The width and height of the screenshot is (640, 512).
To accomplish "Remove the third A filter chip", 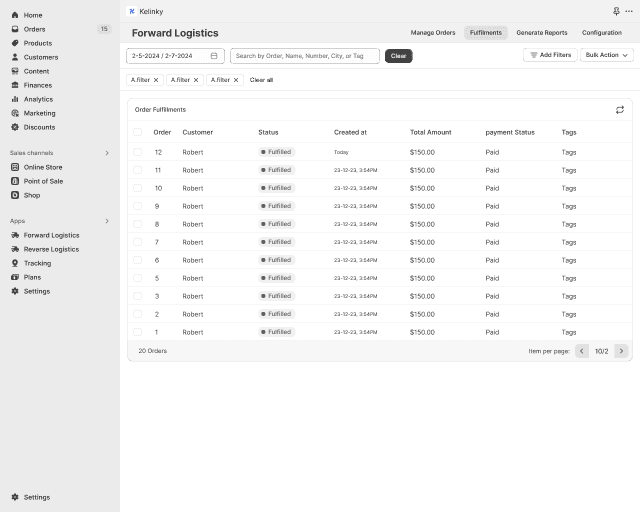I will tap(236, 80).
